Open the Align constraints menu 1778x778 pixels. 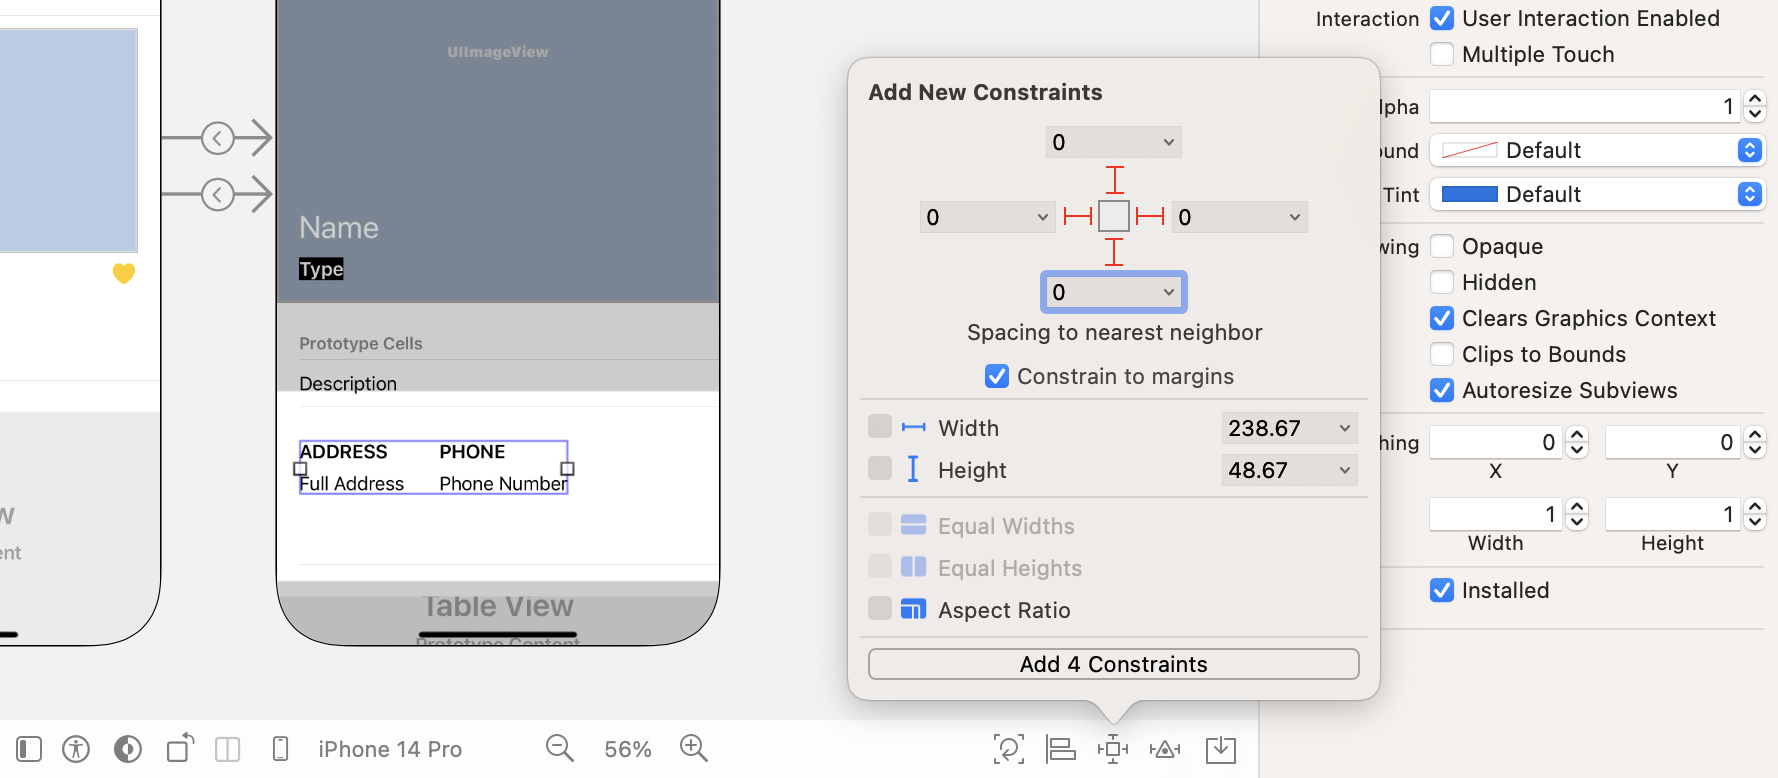pos(1061,748)
